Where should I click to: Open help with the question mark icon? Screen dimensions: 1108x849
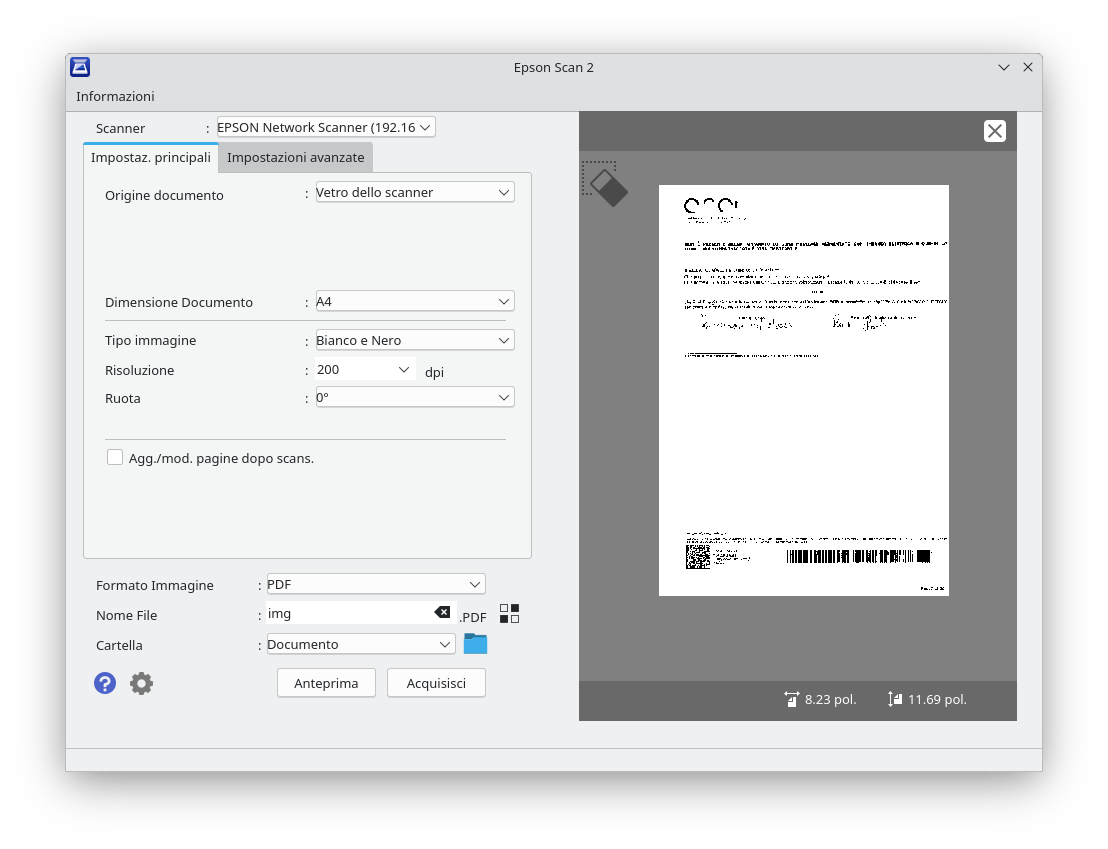pyautogui.click(x=105, y=683)
